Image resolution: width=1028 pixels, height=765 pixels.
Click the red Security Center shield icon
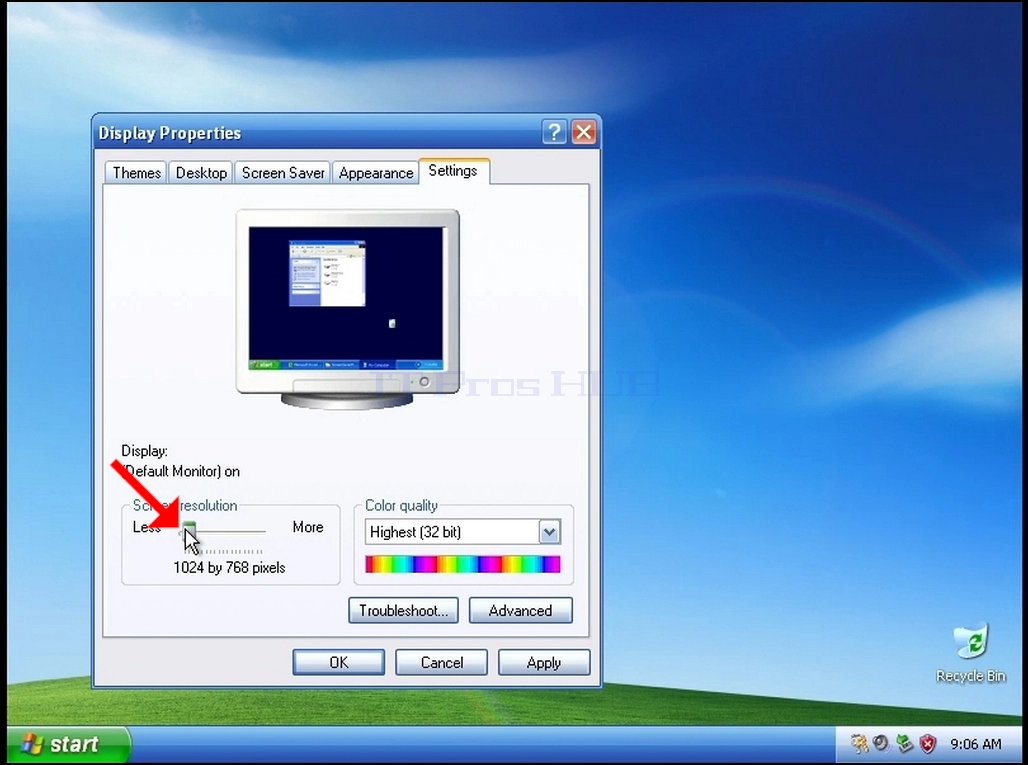click(928, 743)
